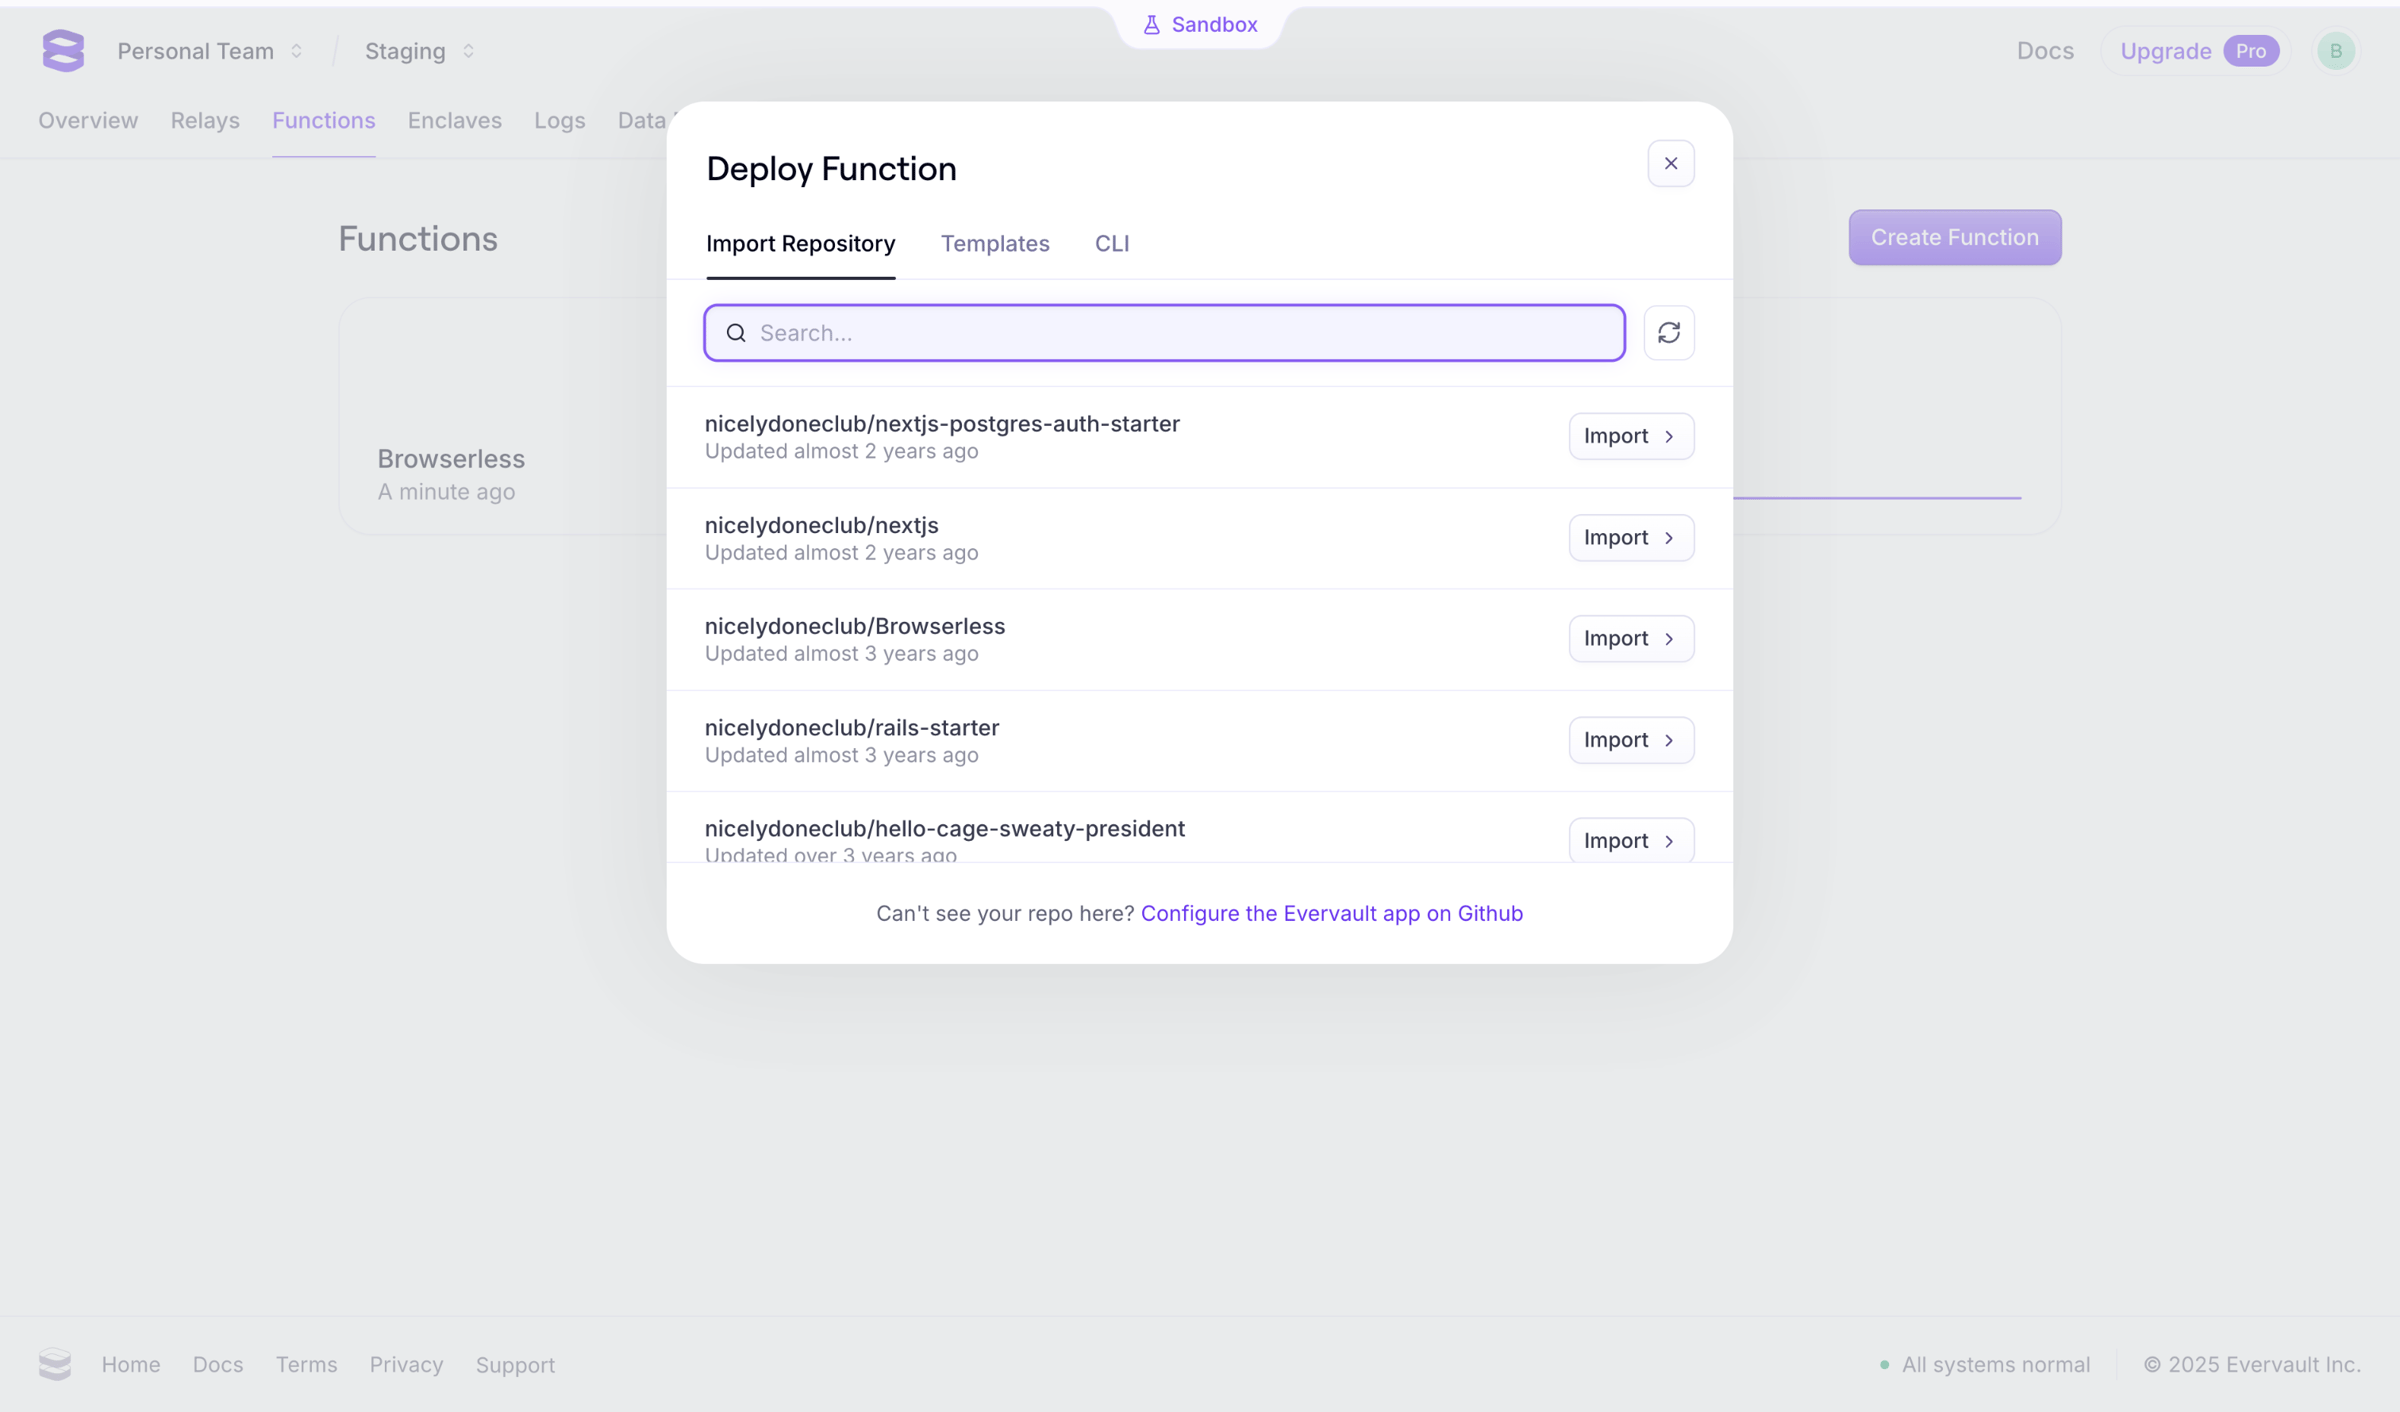Switch to the Import Repository tab

click(x=800, y=244)
